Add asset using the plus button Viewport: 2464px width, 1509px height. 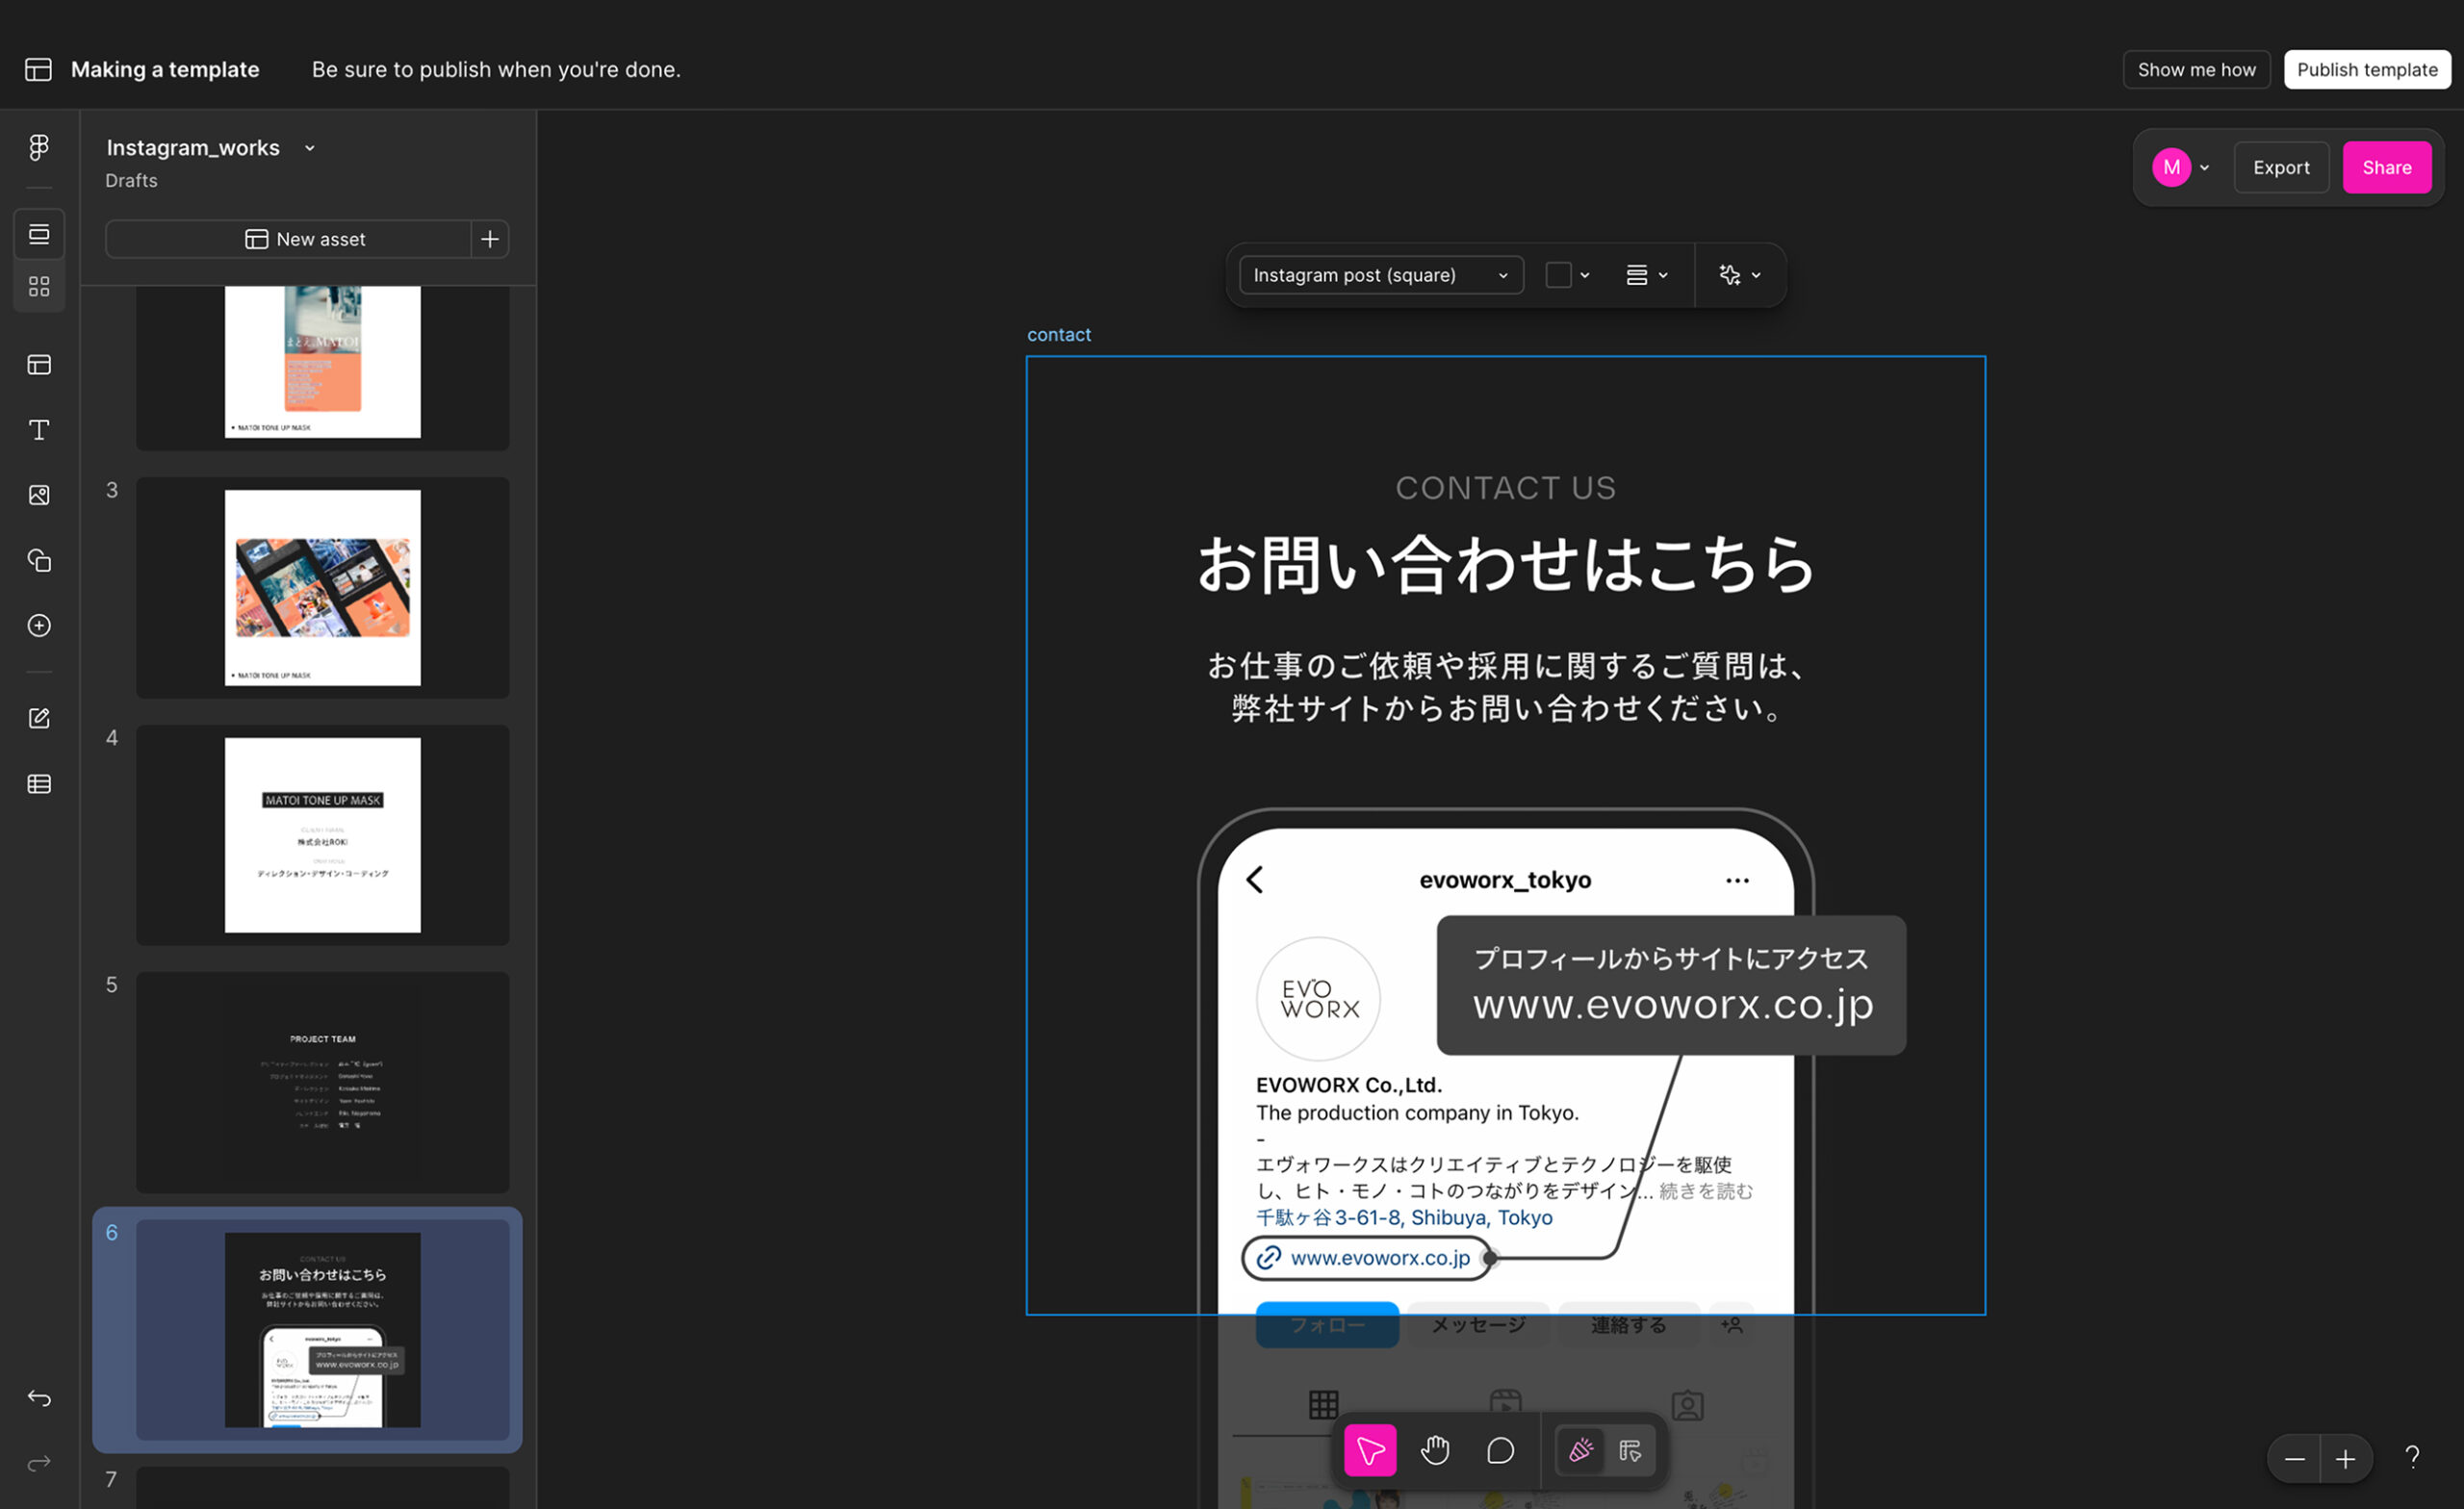coord(490,239)
